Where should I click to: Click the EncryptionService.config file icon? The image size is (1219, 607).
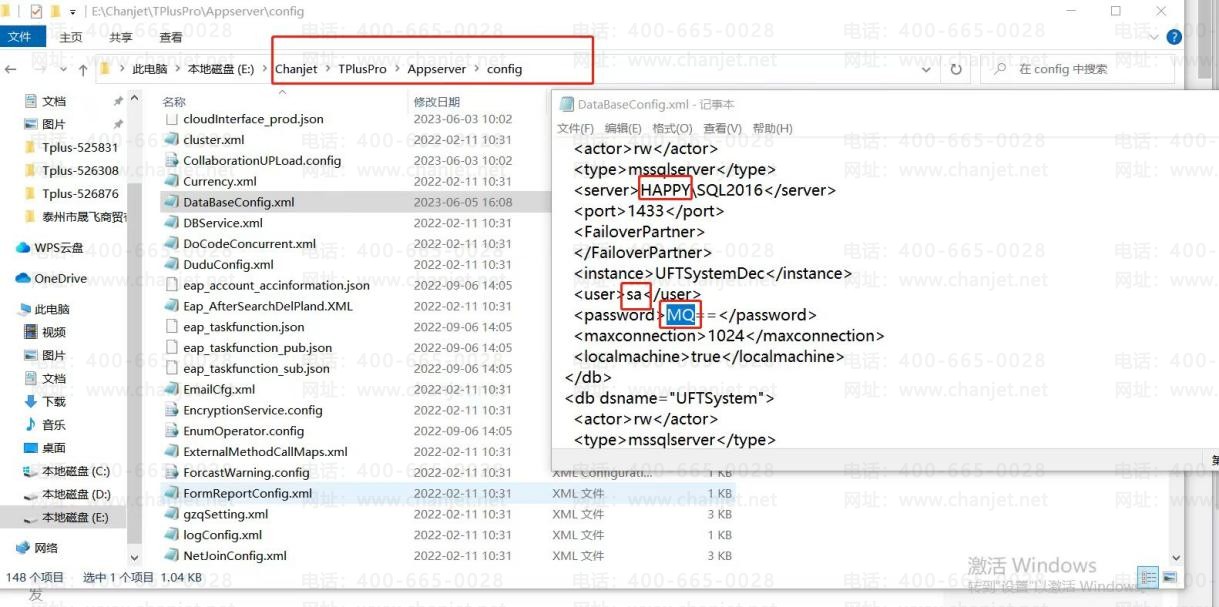[170, 410]
